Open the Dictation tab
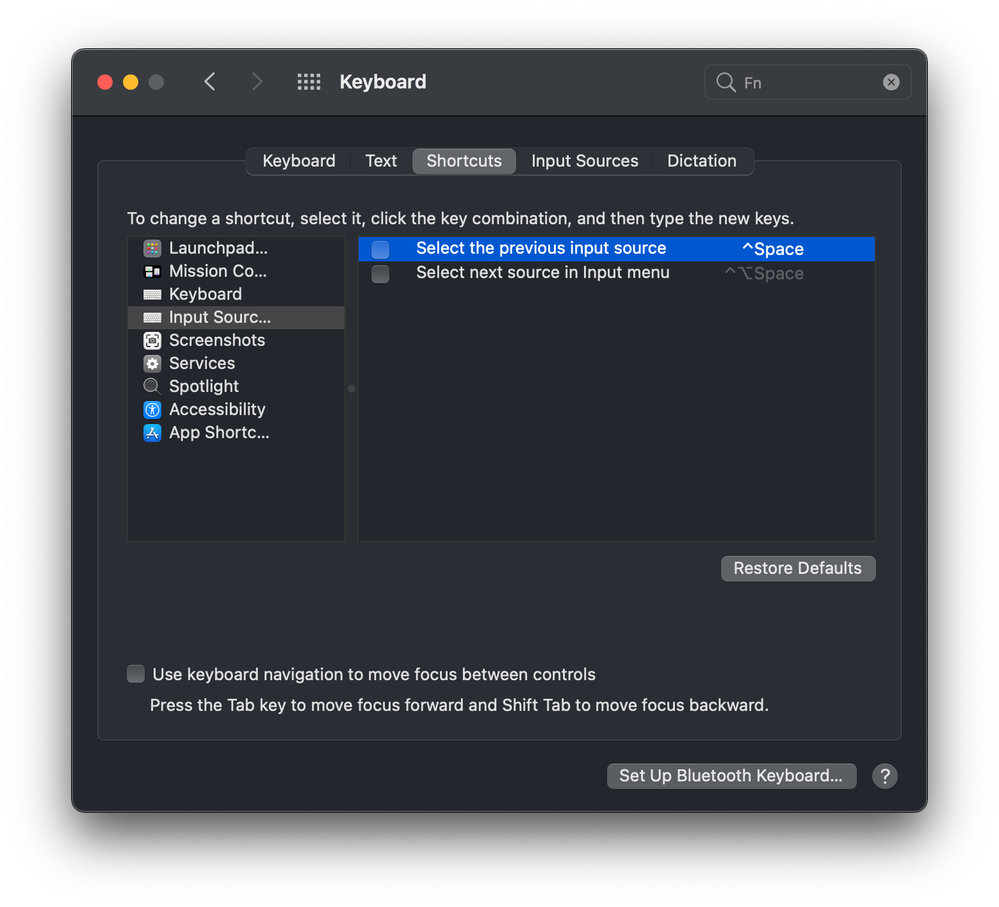 click(x=701, y=161)
